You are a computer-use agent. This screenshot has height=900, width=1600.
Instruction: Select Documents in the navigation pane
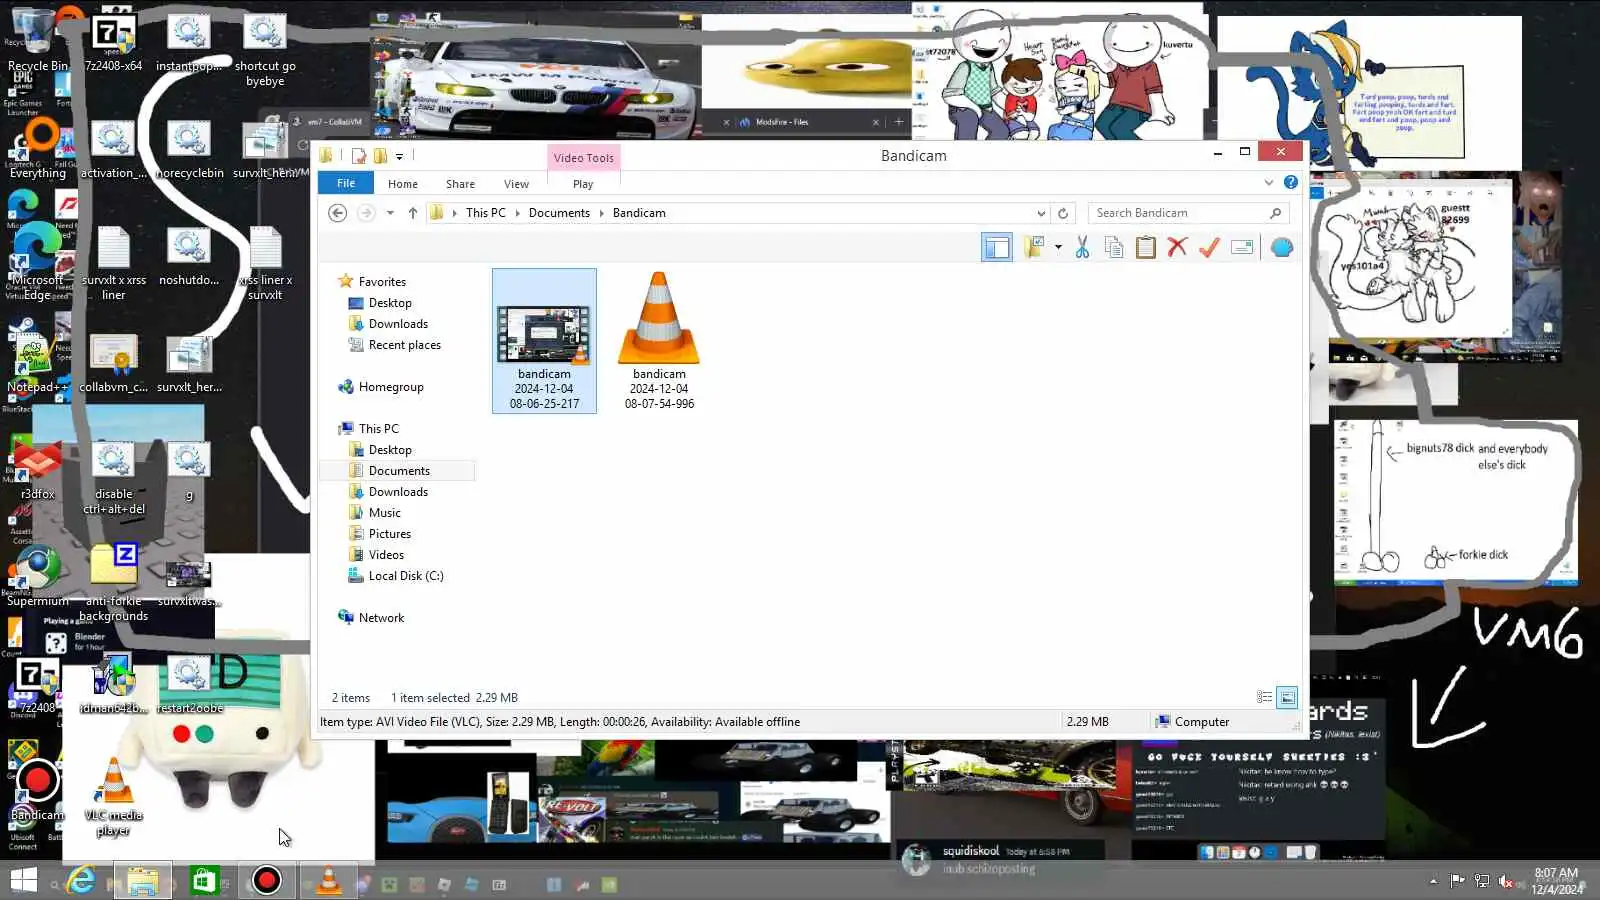[399, 471]
